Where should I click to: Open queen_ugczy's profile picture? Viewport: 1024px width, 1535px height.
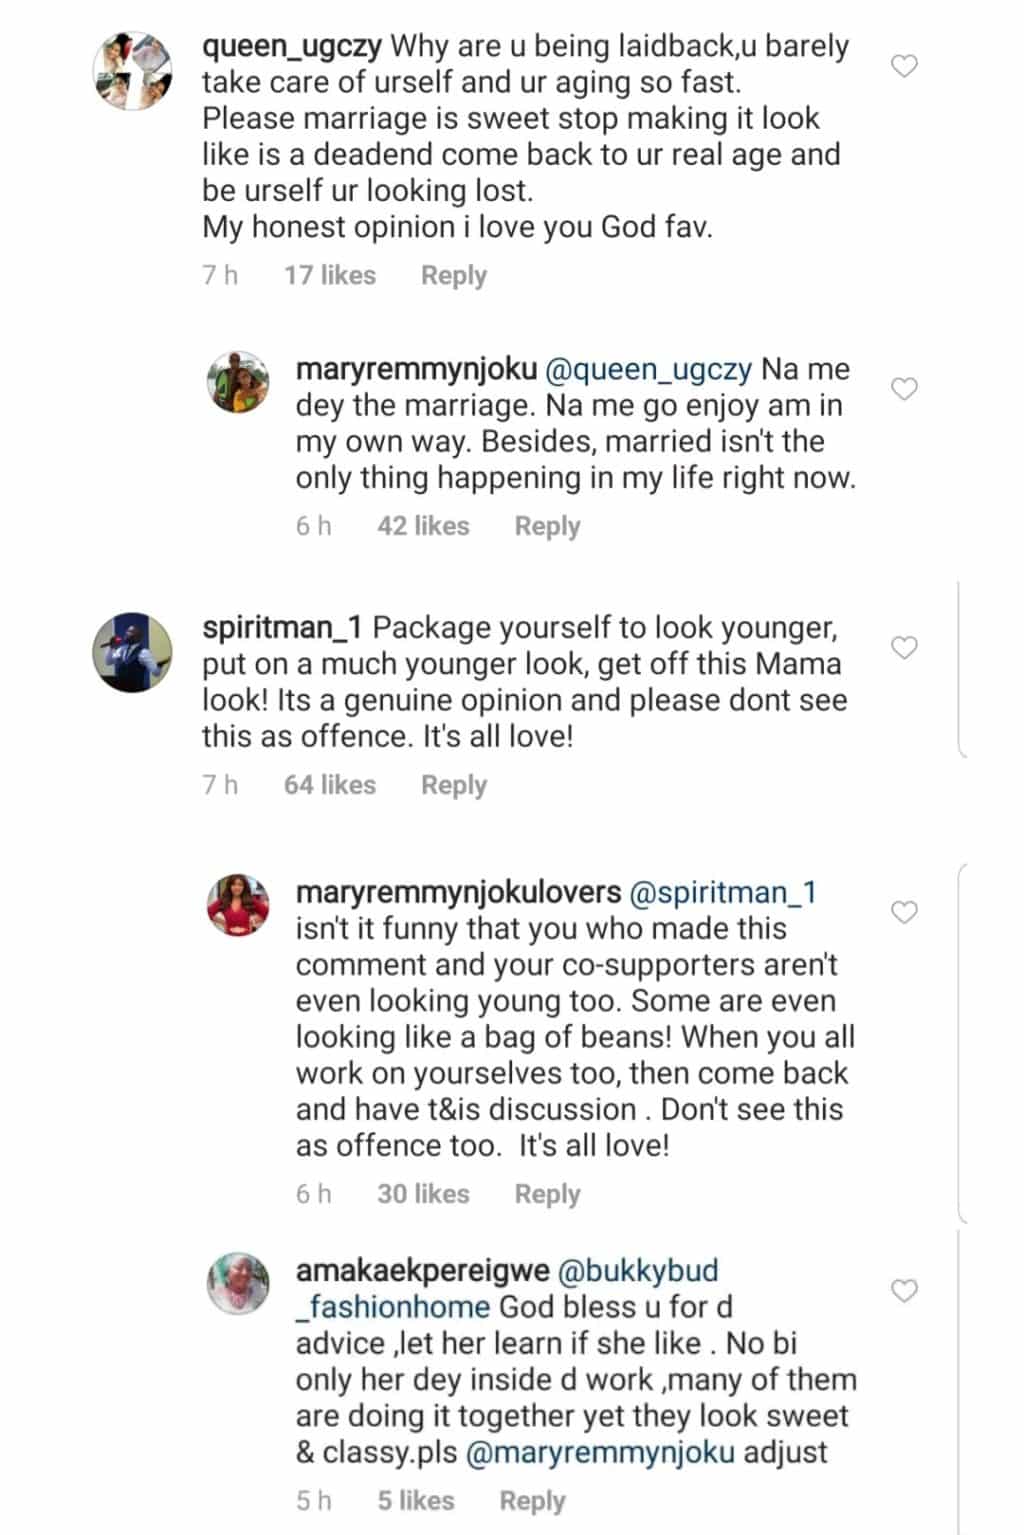pos(134,70)
